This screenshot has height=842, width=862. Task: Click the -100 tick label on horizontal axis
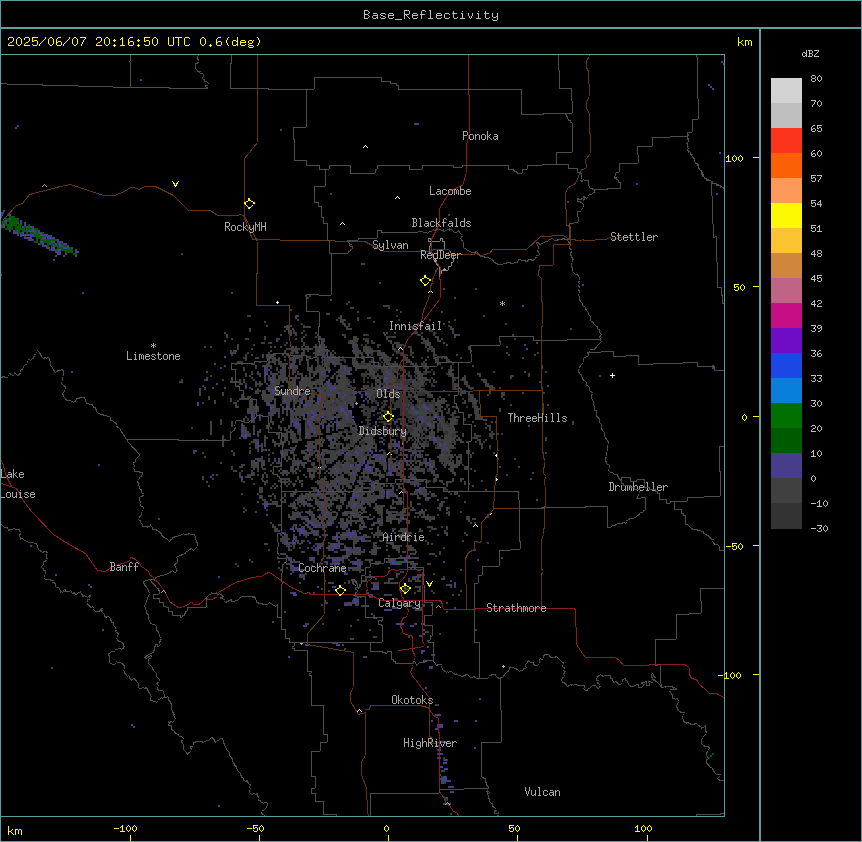coord(125,828)
